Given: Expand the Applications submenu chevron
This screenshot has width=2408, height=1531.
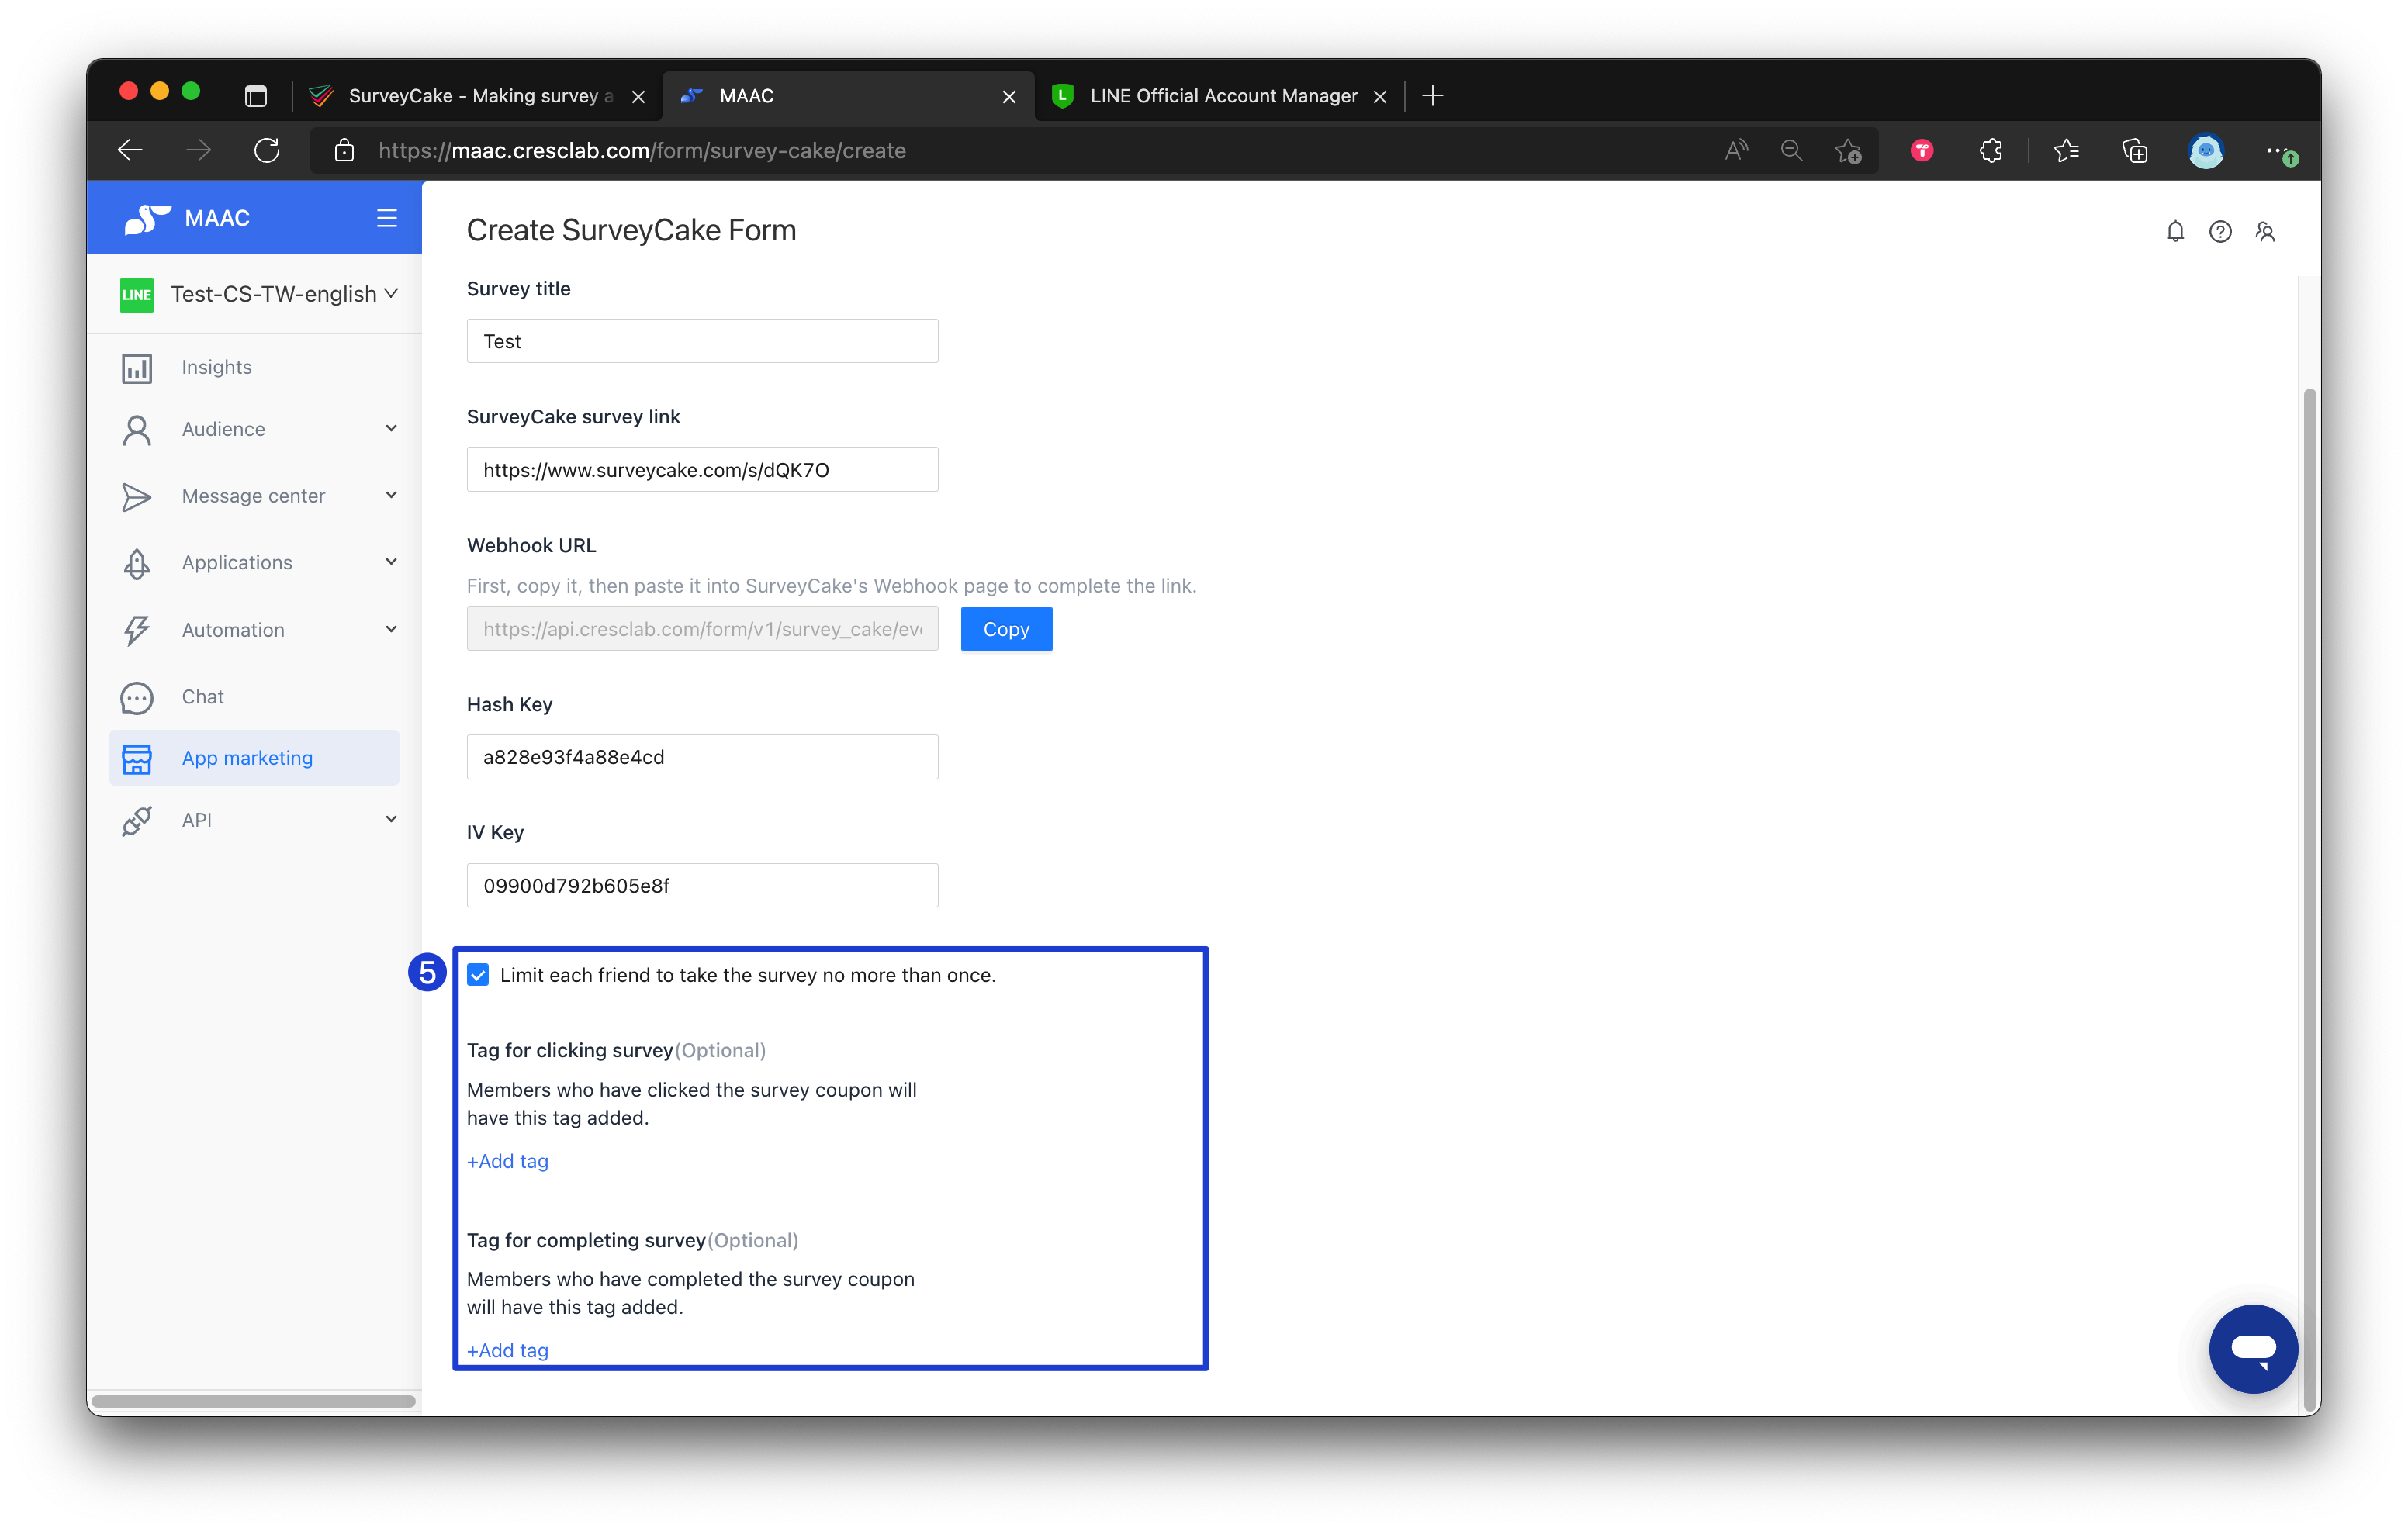Looking at the screenshot, I should click(x=391, y=563).
